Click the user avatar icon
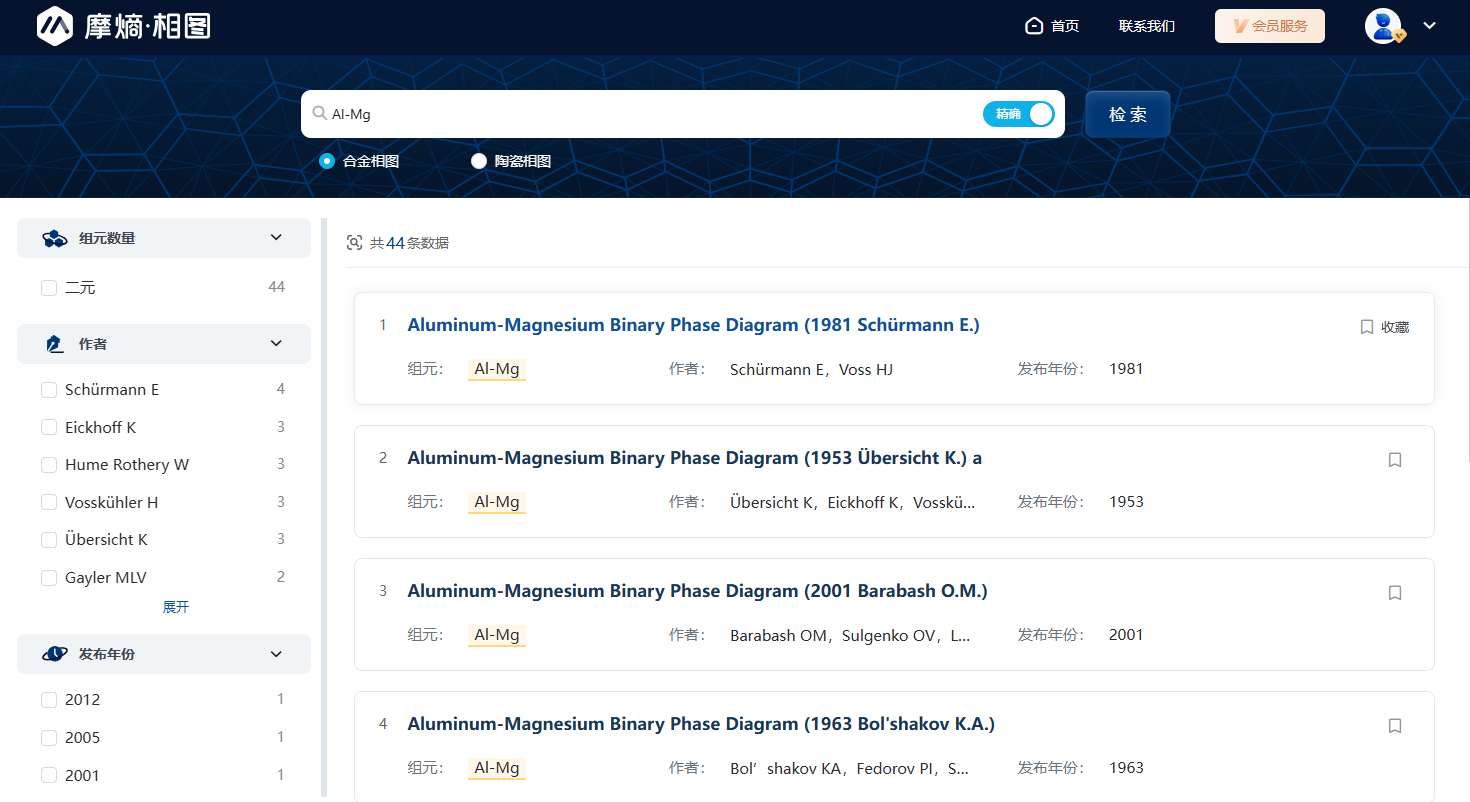The image size is (1470, 802). (1384, 26)
